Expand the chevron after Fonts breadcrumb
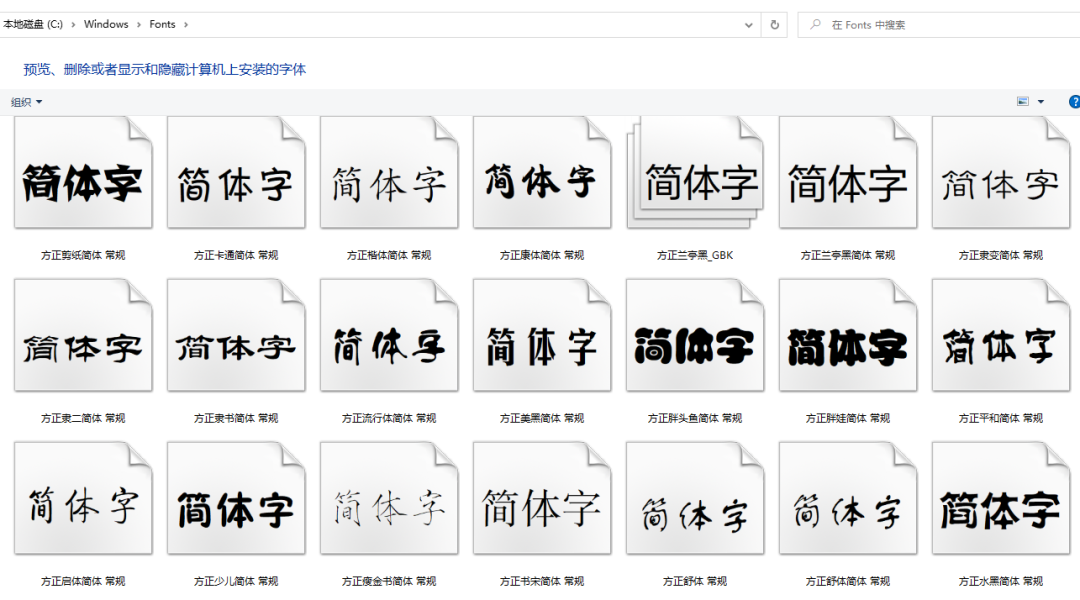Screen dimensions: 1080x600 click(x=185, y=24)
